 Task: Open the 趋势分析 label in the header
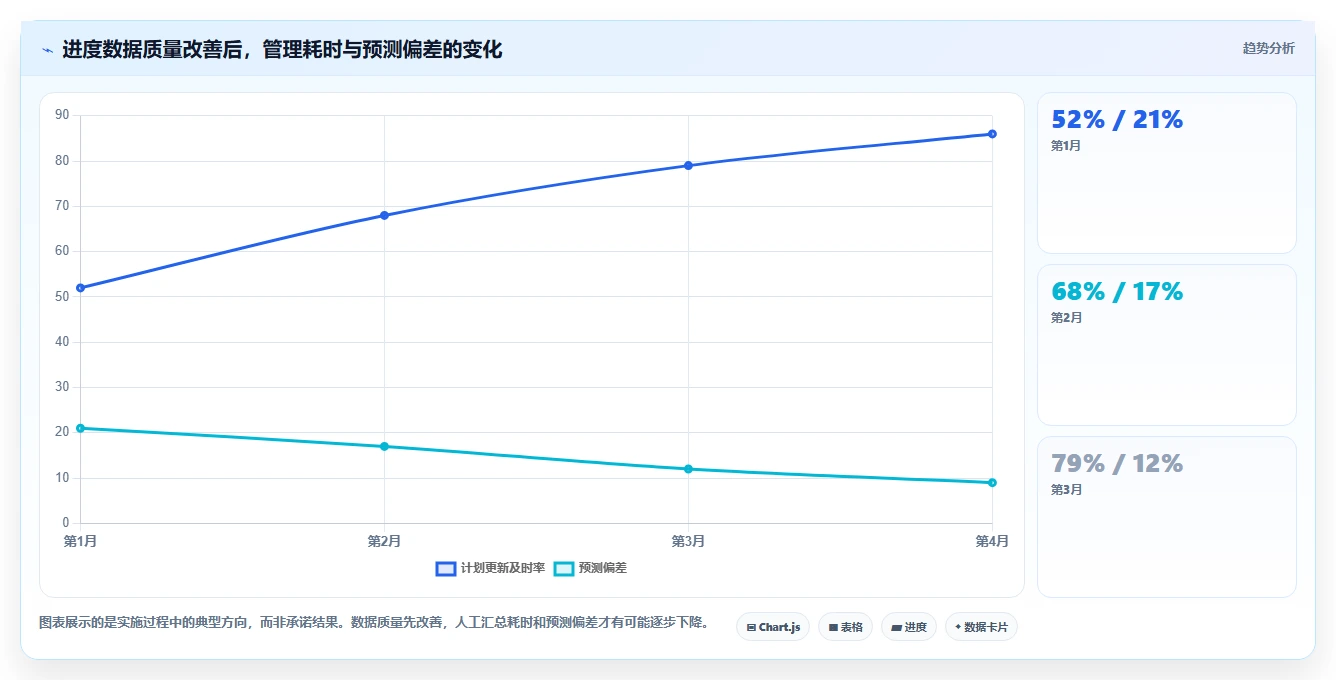pyautogui.click(x=1268, y=48)
